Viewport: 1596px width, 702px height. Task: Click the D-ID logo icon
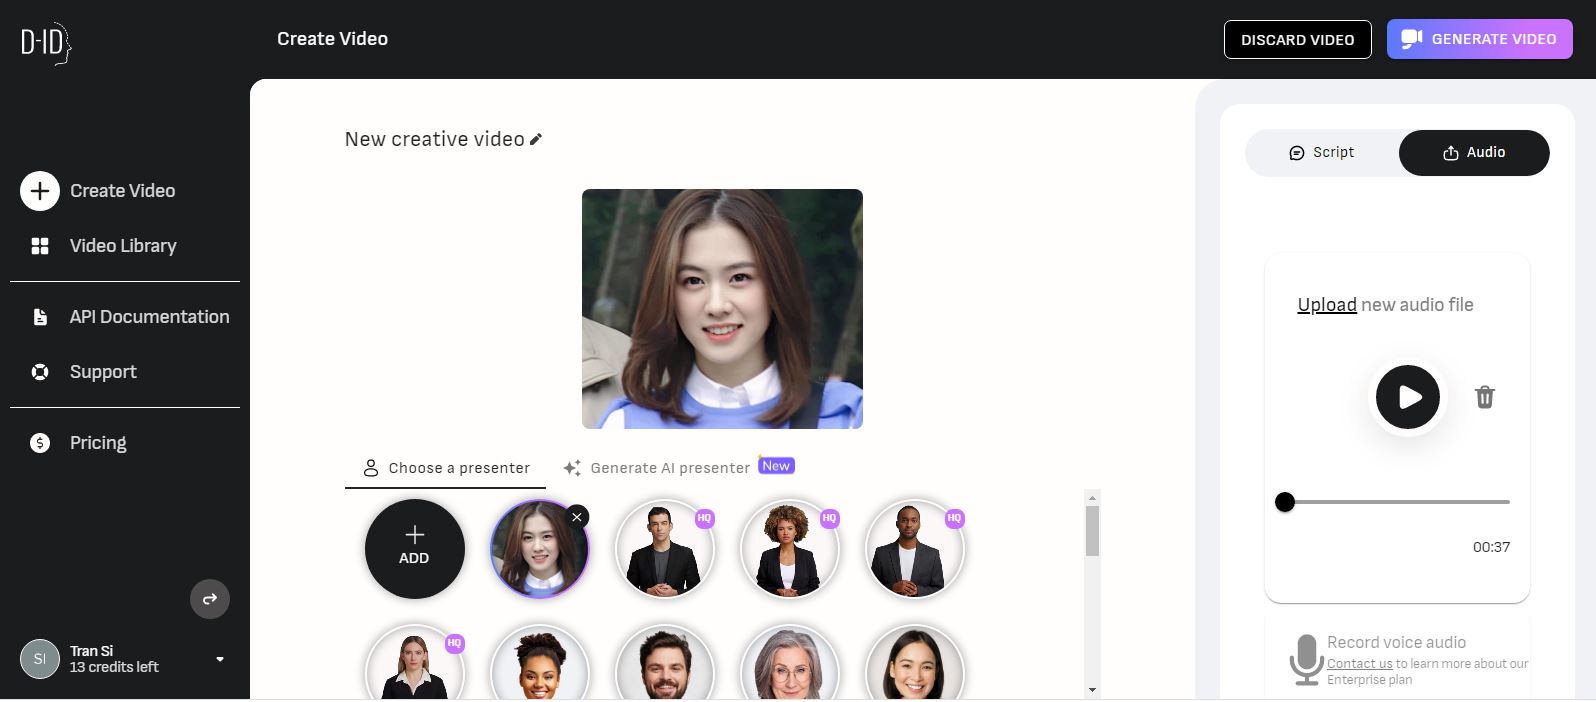pyautogui.click(x=46, y=44)
